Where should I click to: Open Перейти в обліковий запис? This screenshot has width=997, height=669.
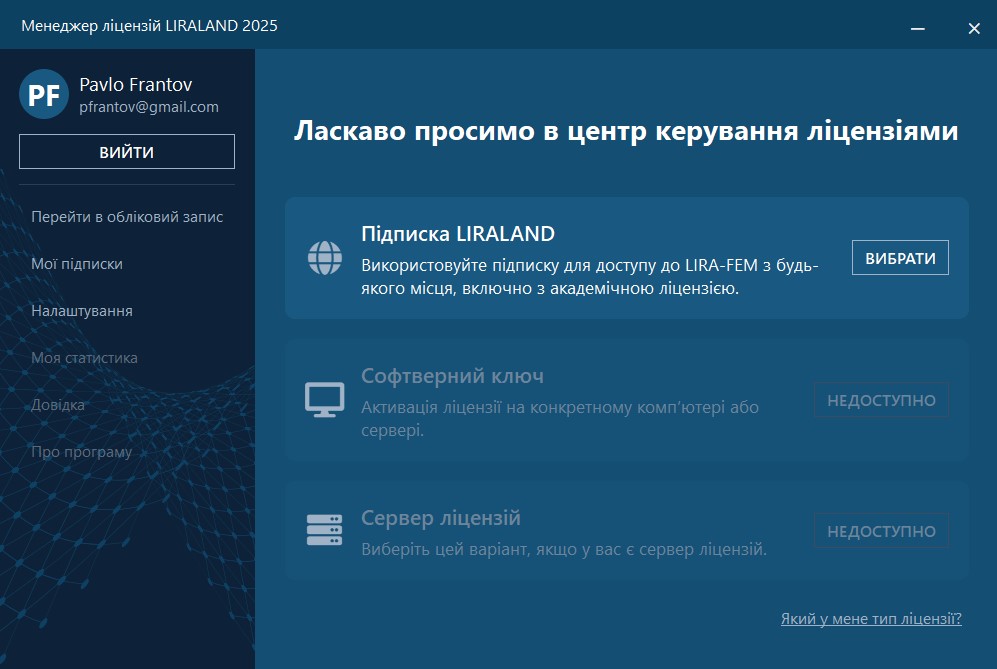pos(127,217)
